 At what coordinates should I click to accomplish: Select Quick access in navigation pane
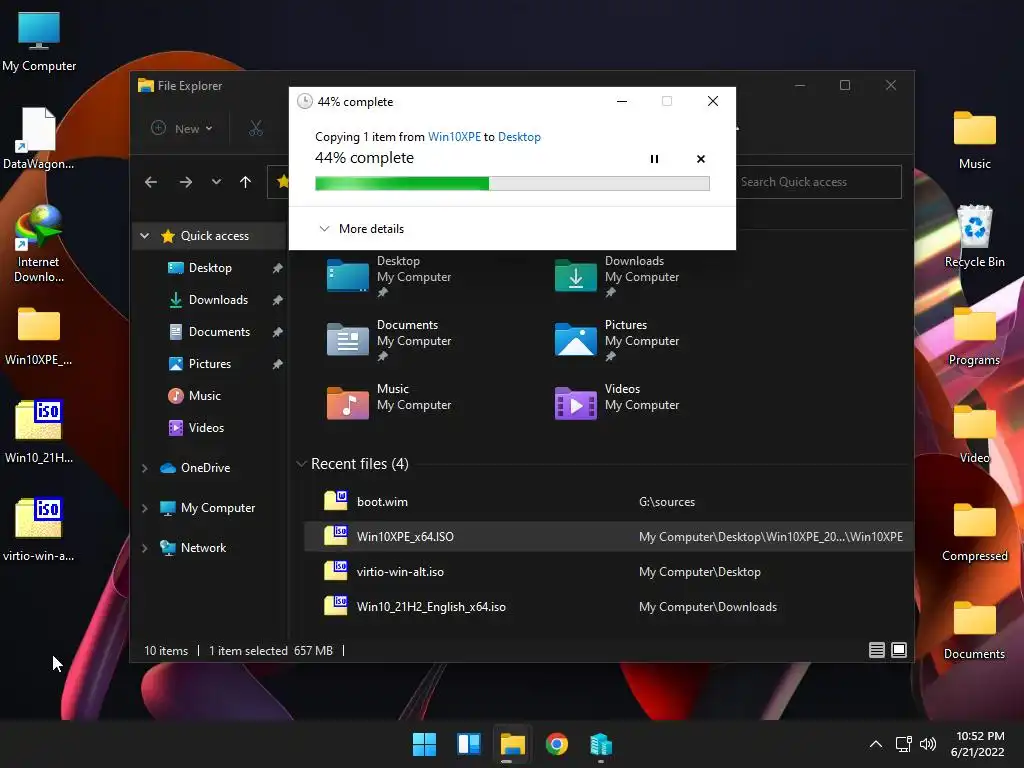click(x=215, y=236)
